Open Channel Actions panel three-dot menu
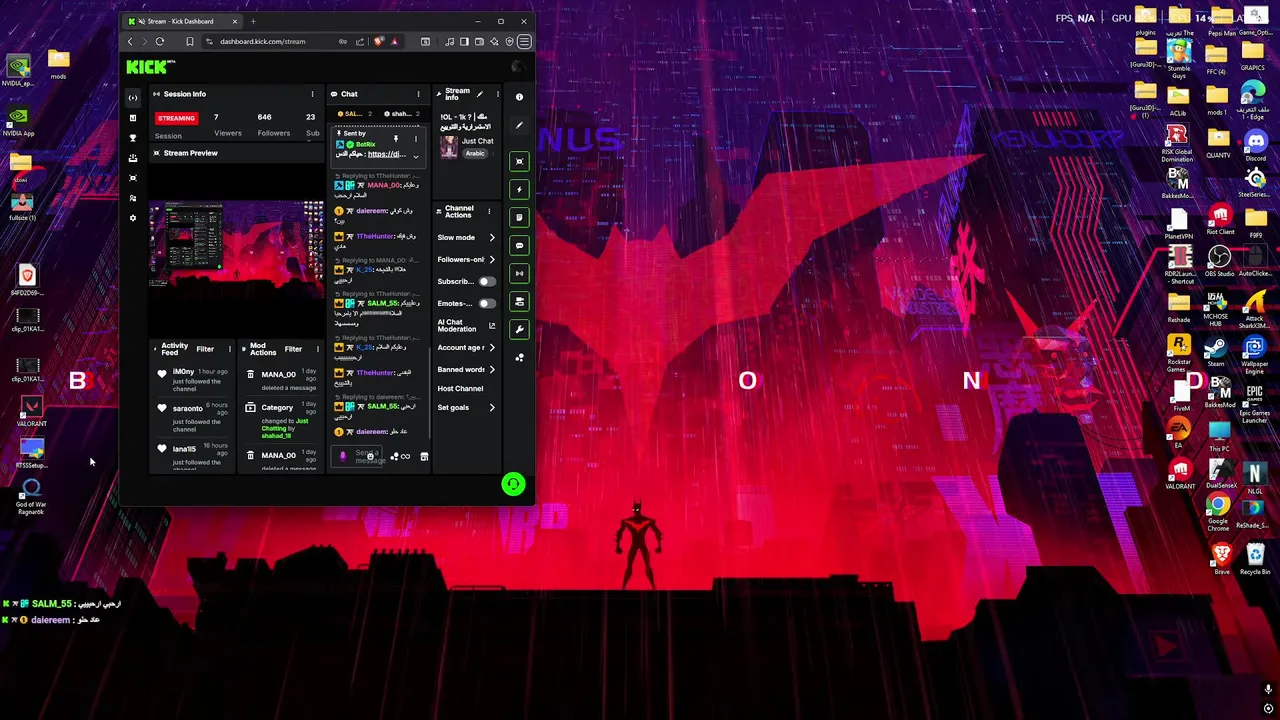 [489, 212]
